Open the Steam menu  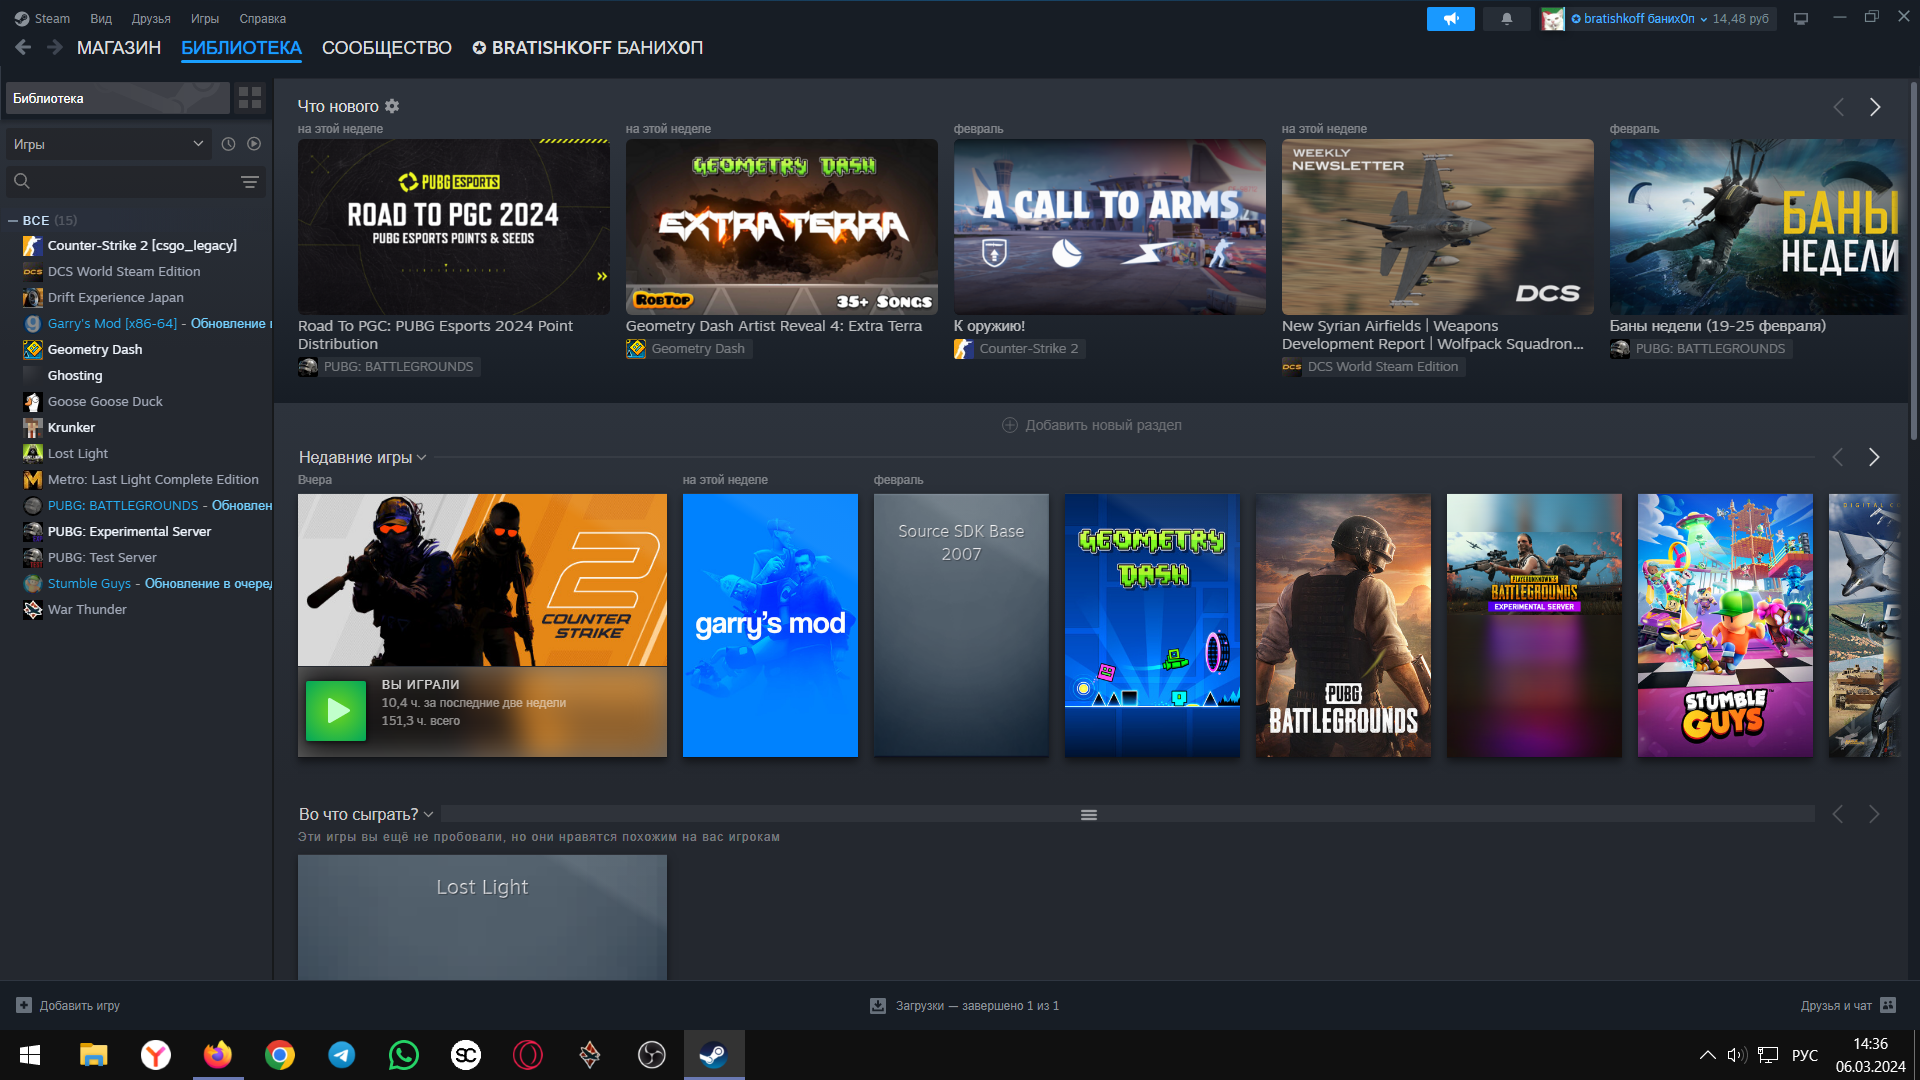click(x=42, y=18)
